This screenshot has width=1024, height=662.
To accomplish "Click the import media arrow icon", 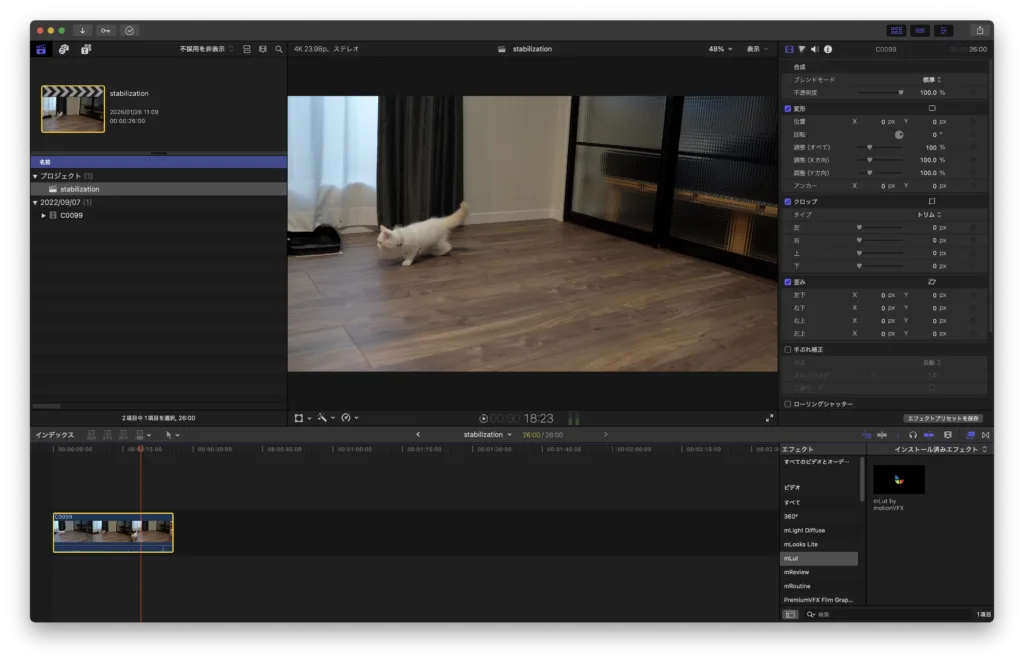I will tap(82, 30).
